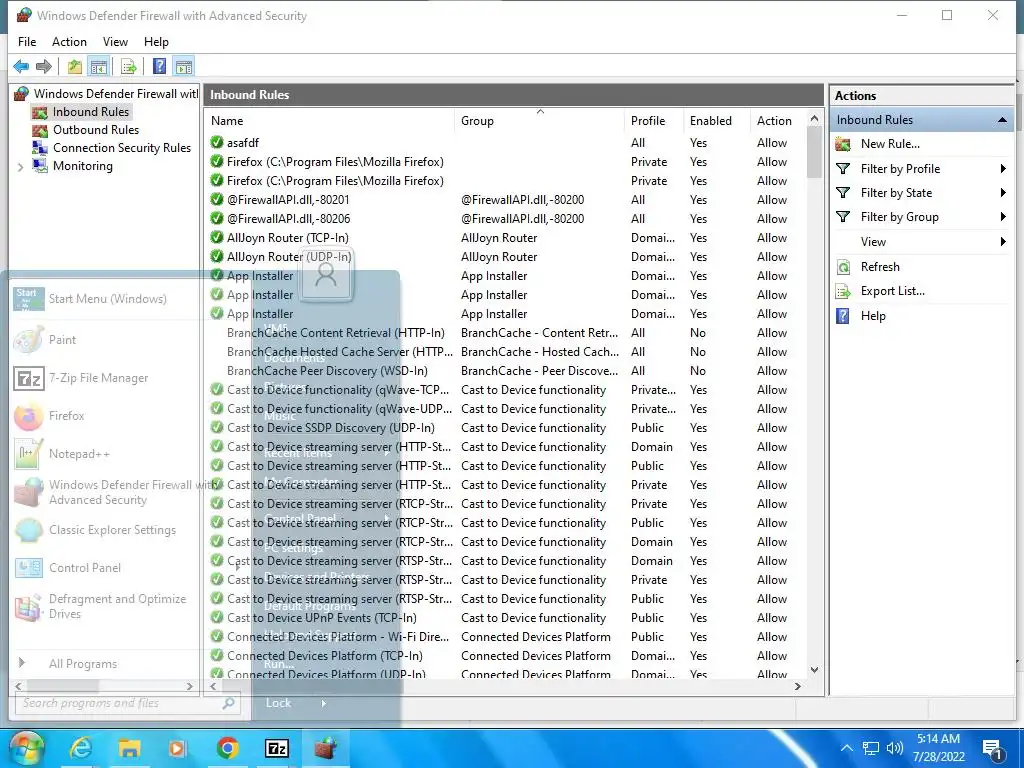Open the View submenu arrow in Actions

(x=1003, y=242)
